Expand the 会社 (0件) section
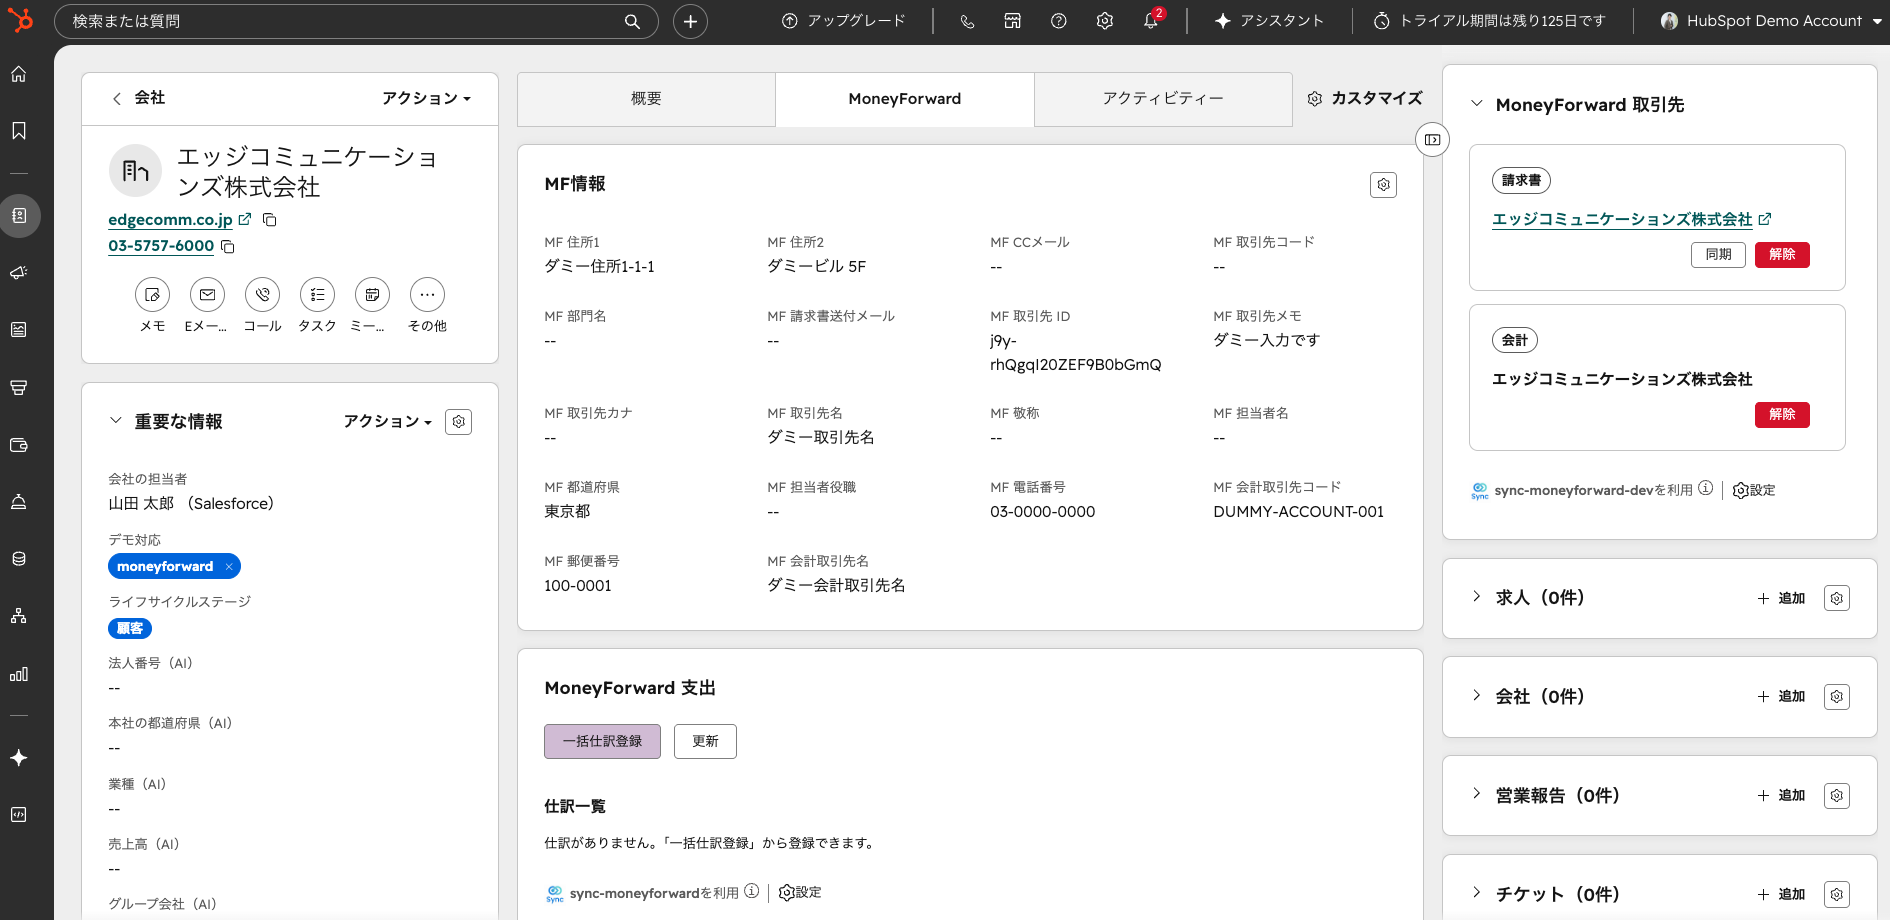The height and width of the screenshot is (920, 1890). click(x=1476, y=696)
